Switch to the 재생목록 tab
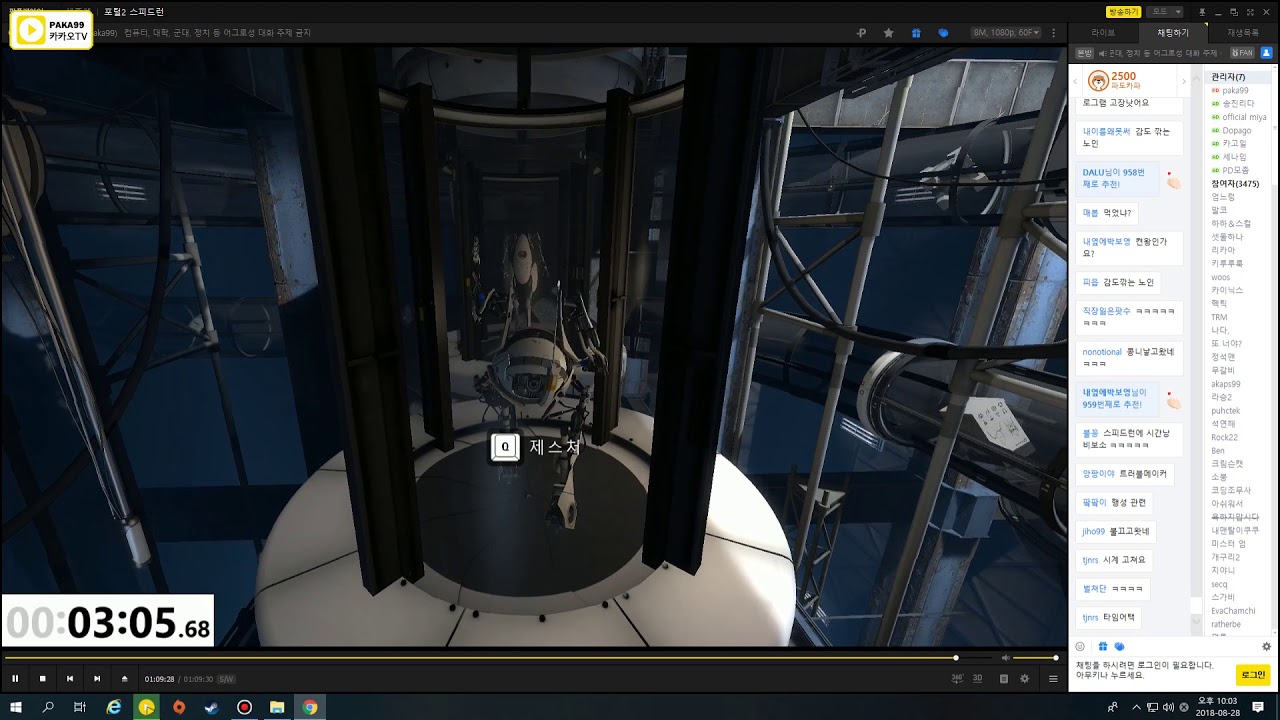Image resolution: width=1280 pixels, height=720 pixels. pyautogui.click(x=1243, y=33)
